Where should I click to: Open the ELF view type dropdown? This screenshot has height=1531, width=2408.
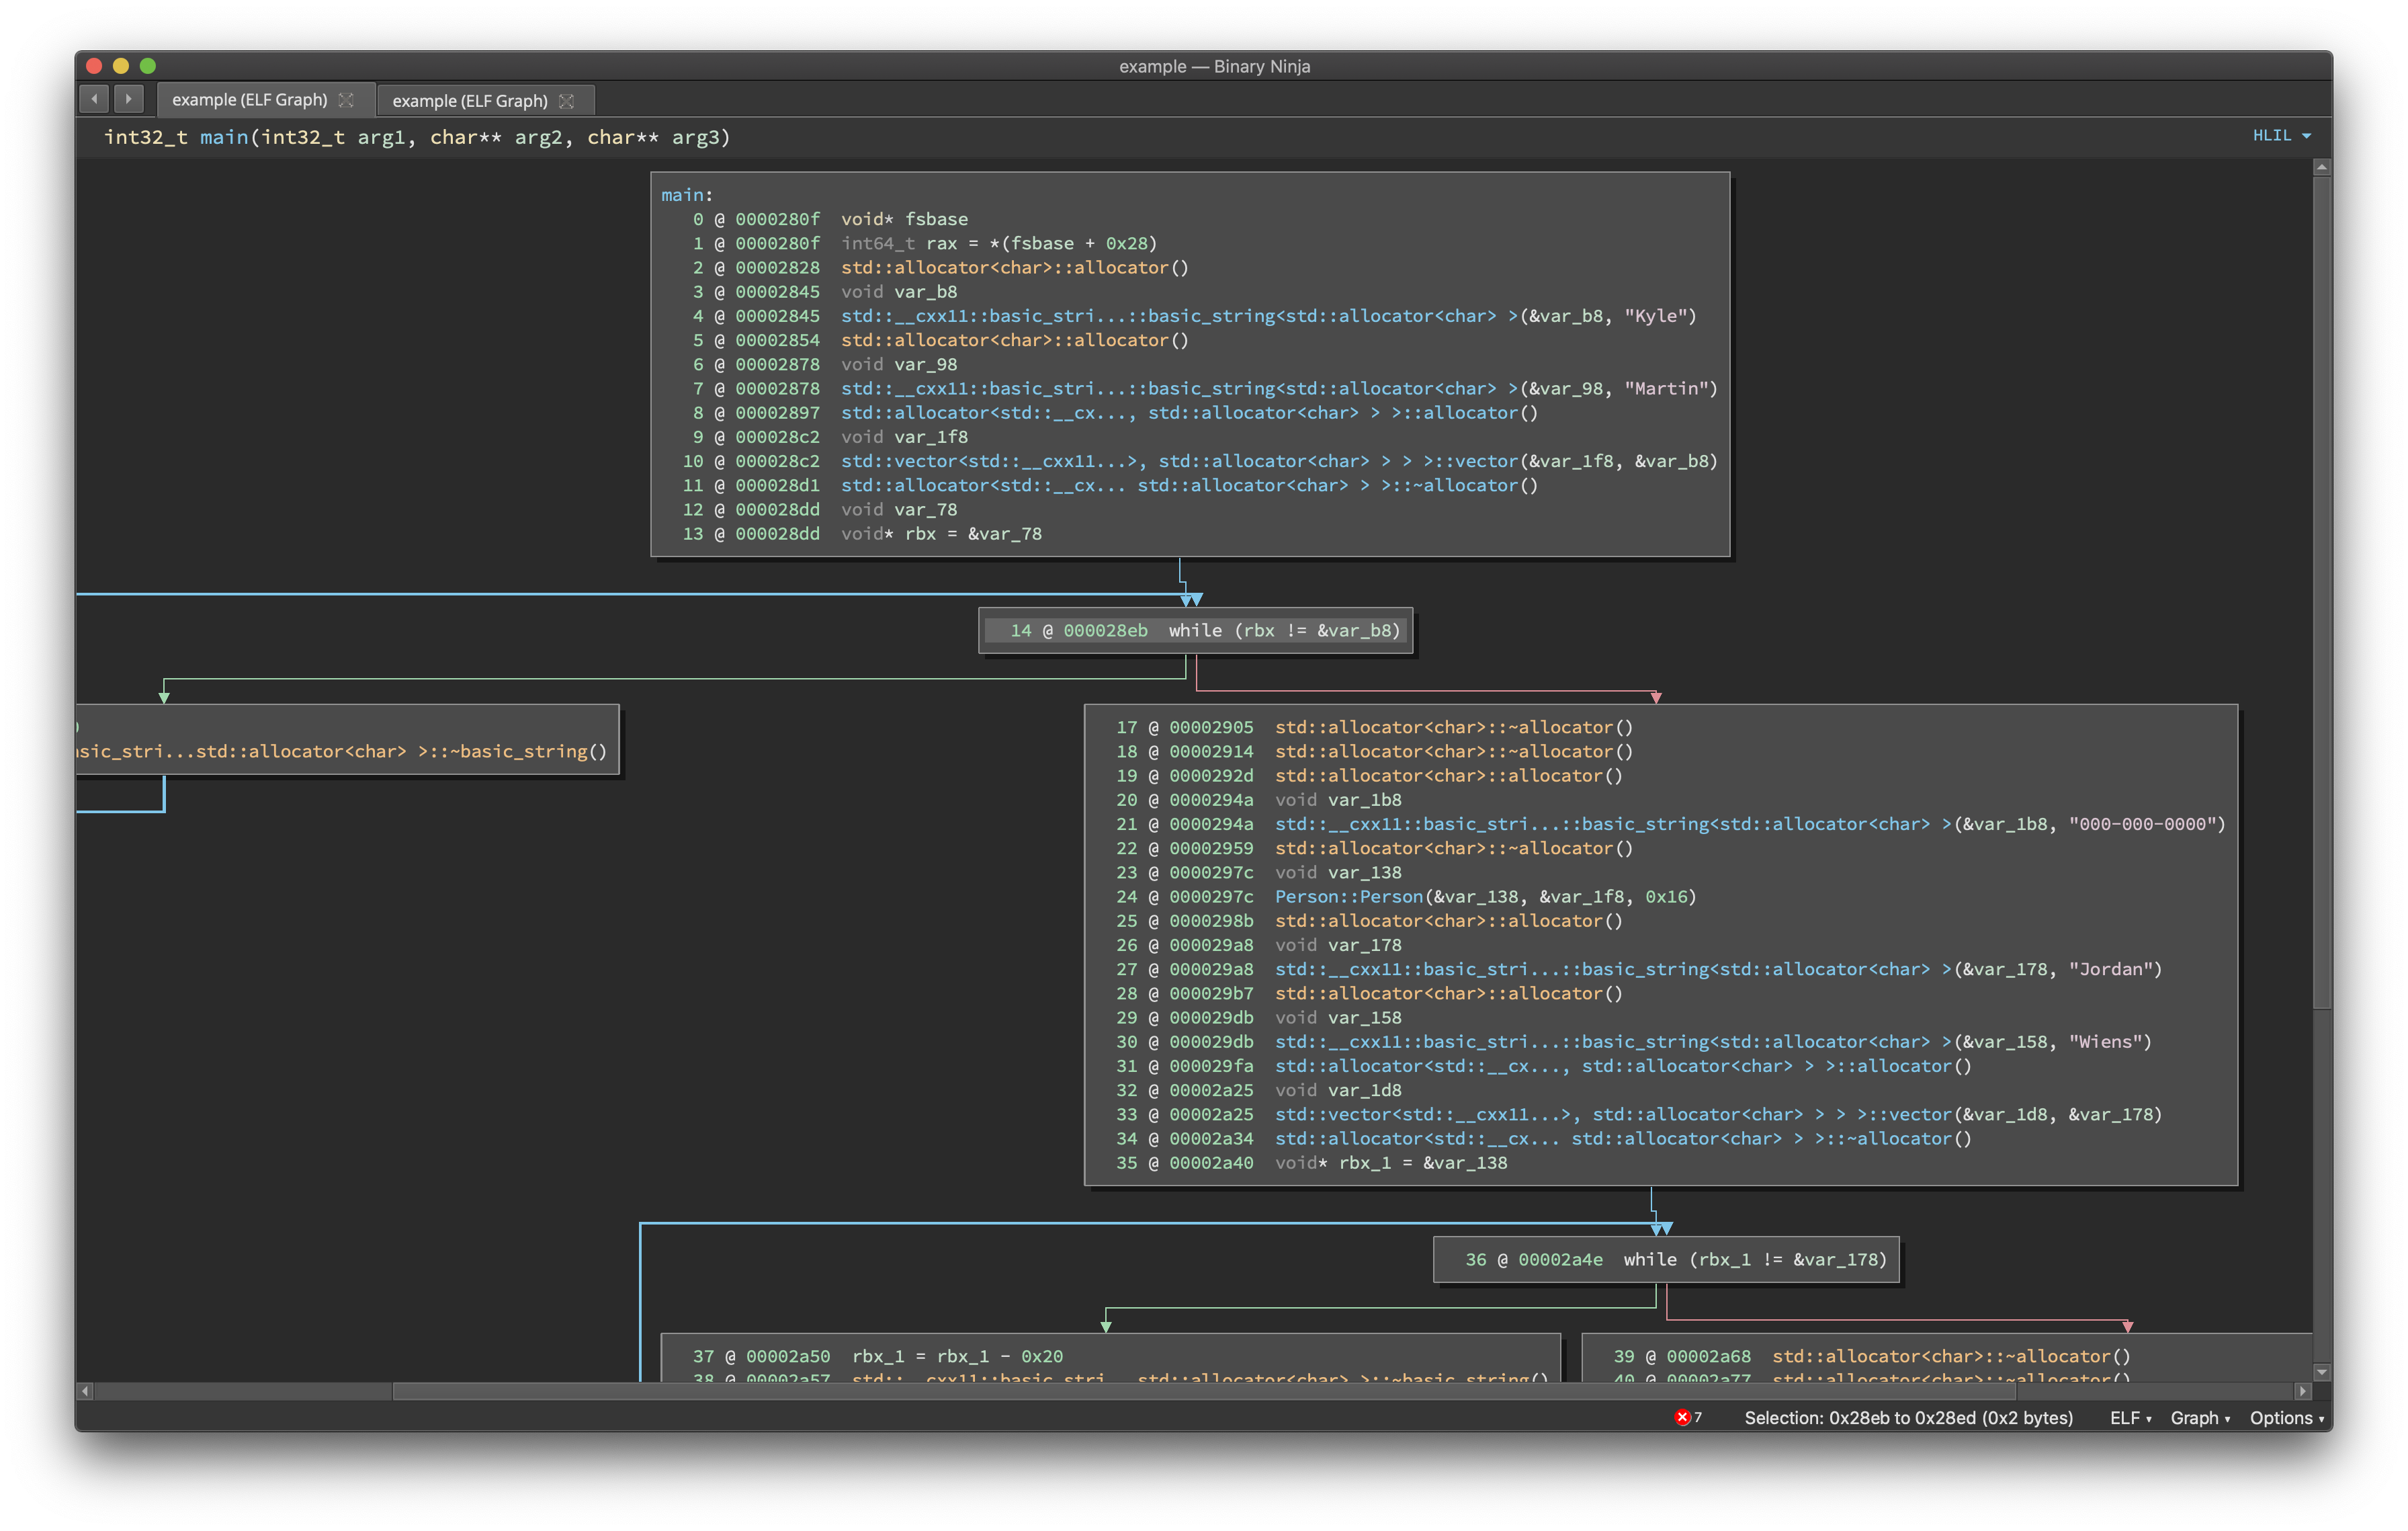pos(2130,1418)
